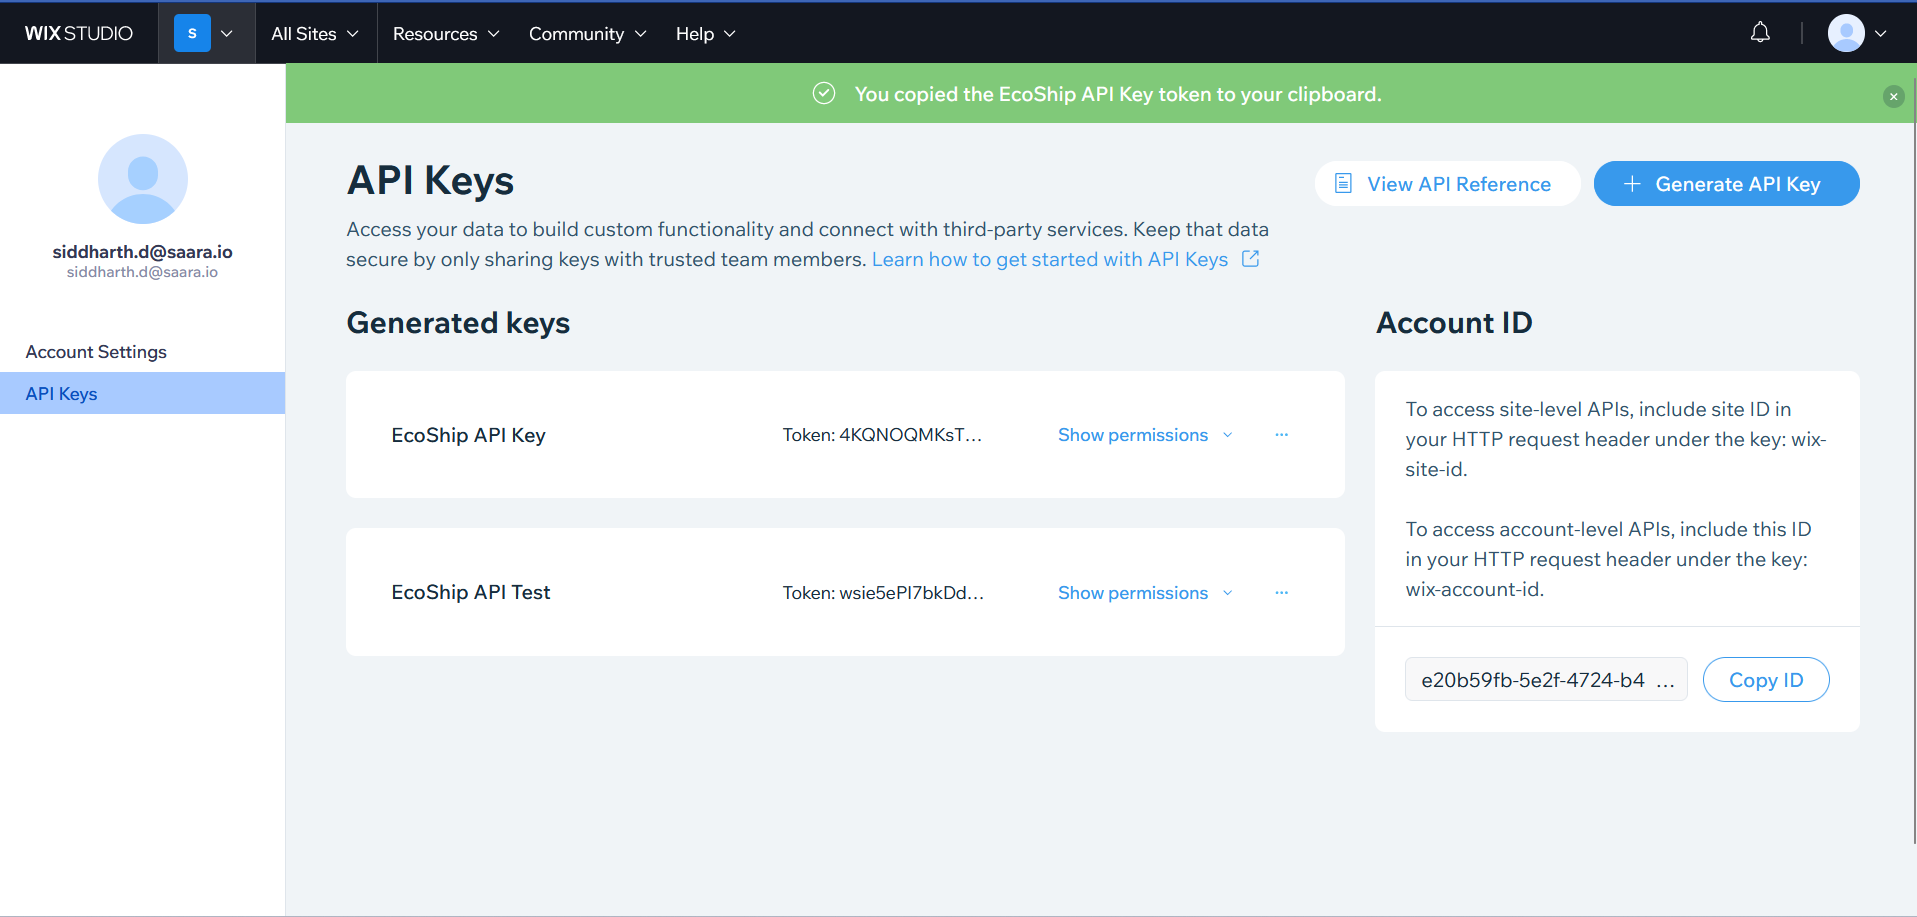The image size is (1917, 917).
Task: Open the notifications bell
Action: [x=1760, y=33]
